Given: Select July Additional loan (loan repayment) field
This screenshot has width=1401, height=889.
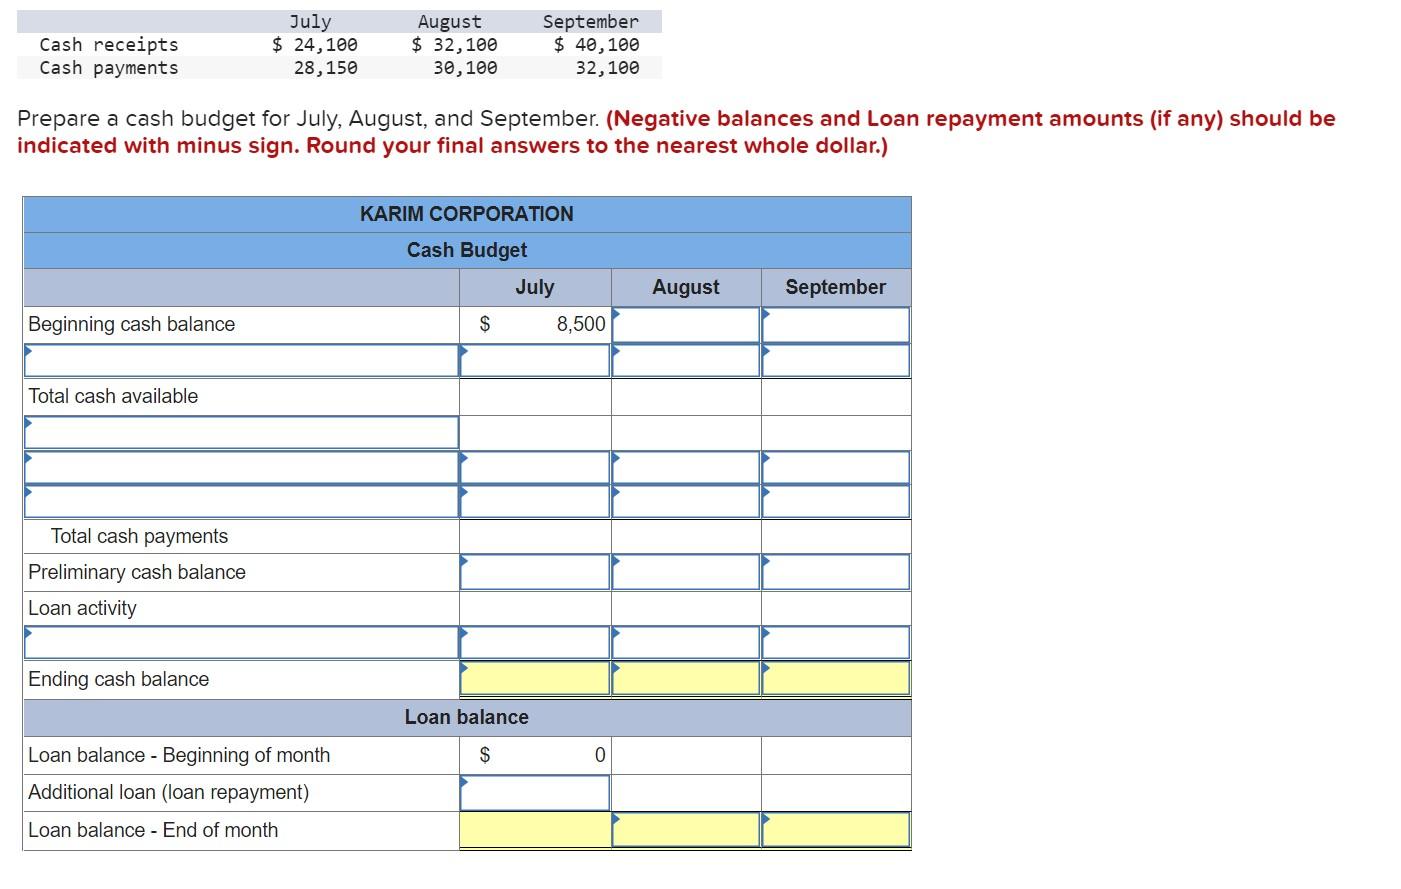Looking at the screenshot, I should point(535,793).
